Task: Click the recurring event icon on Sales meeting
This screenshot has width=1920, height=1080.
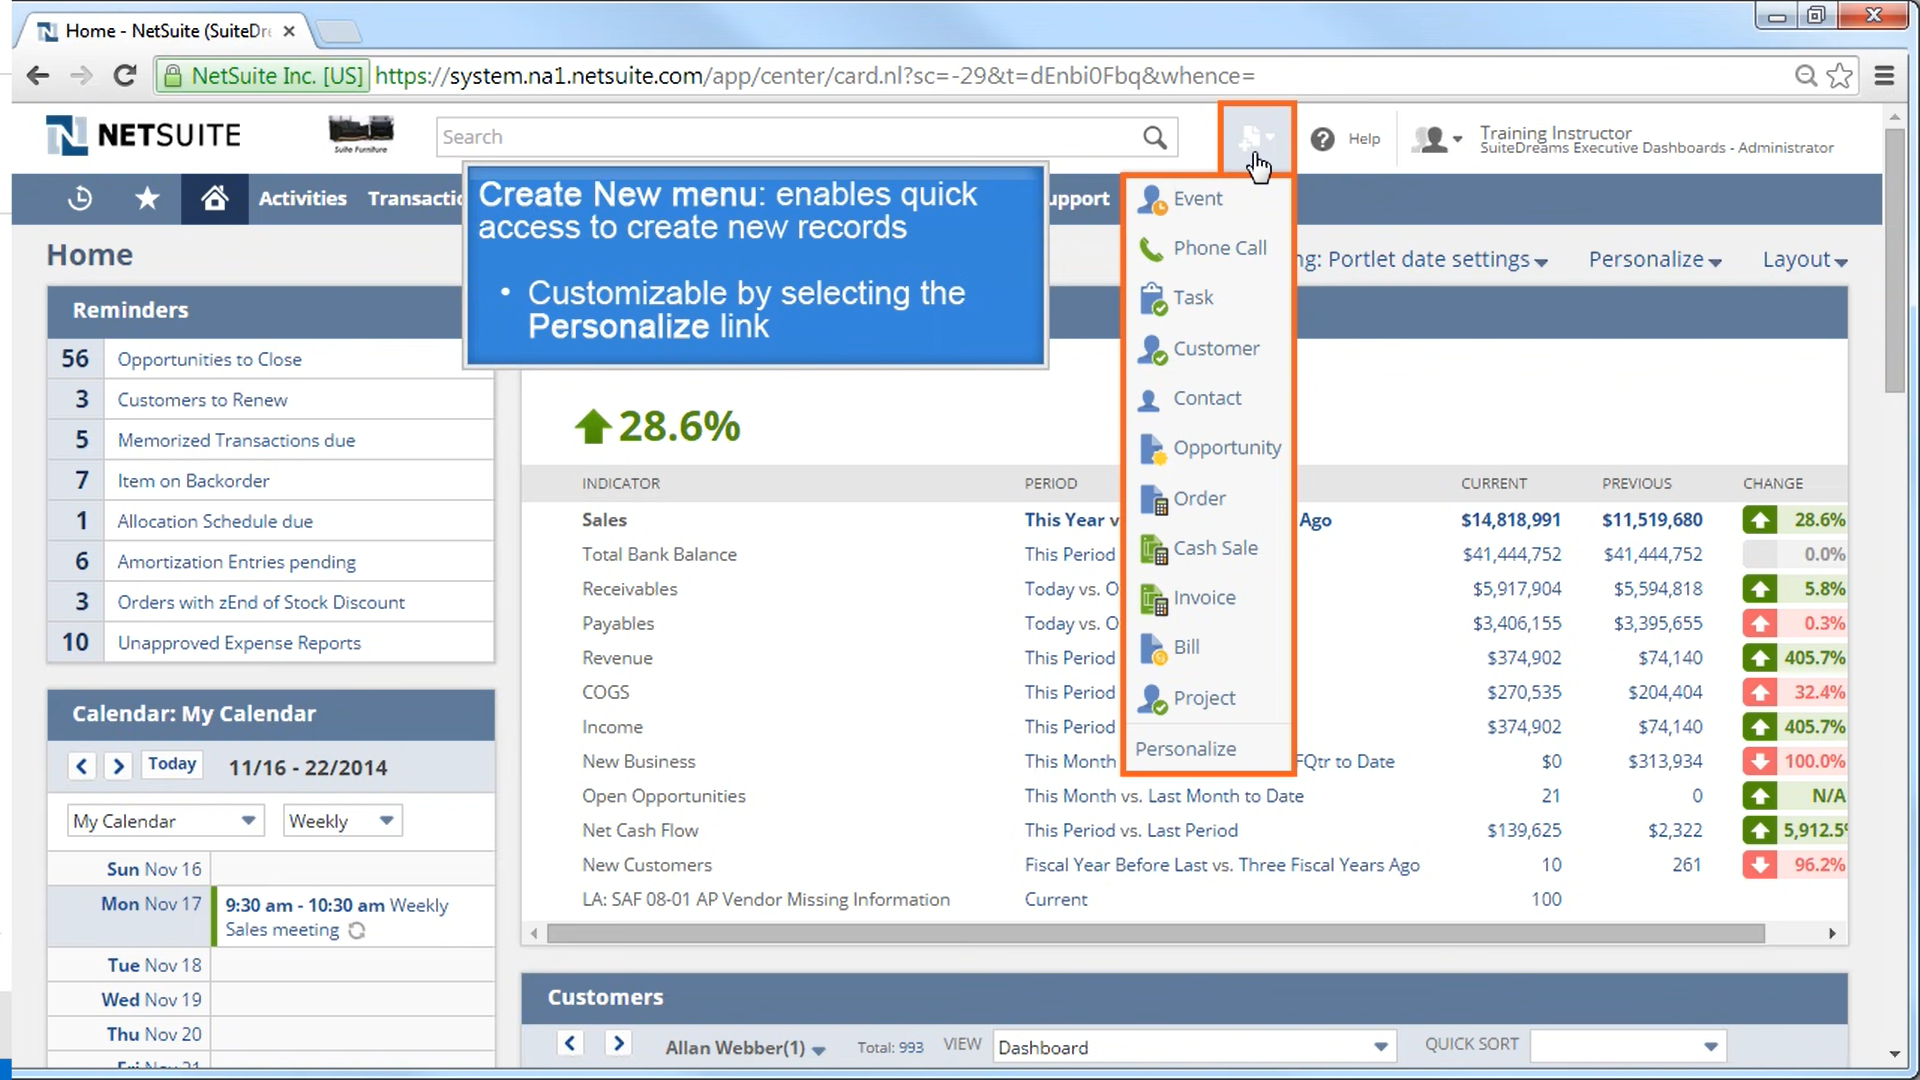Action: tap(357, 930)
